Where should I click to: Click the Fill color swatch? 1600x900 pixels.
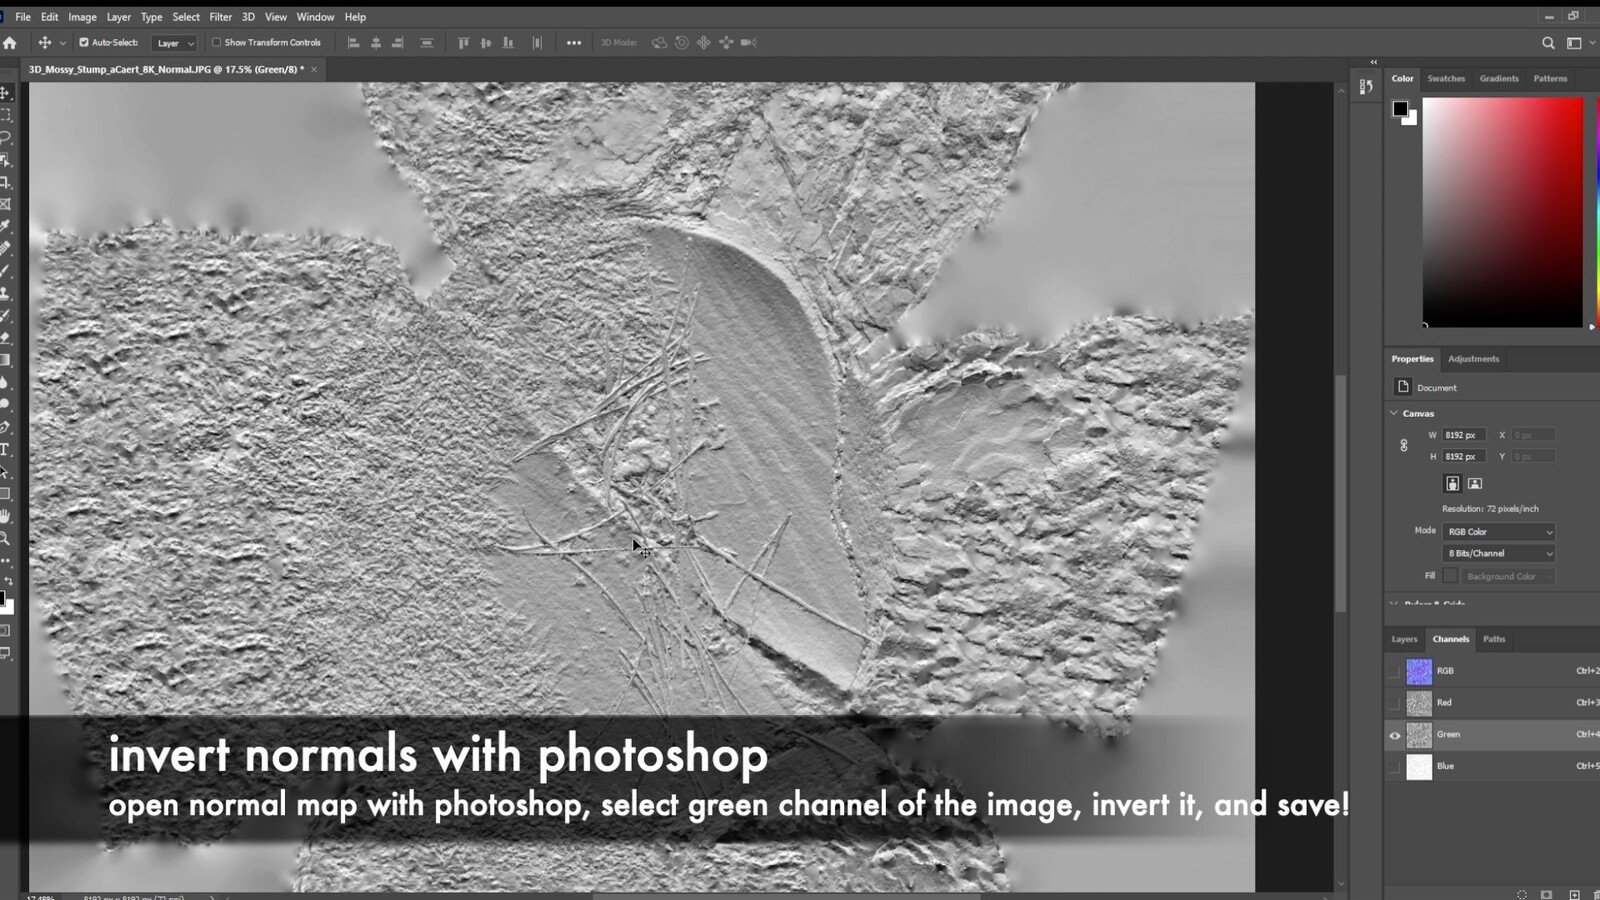[x=1450, y=576]
